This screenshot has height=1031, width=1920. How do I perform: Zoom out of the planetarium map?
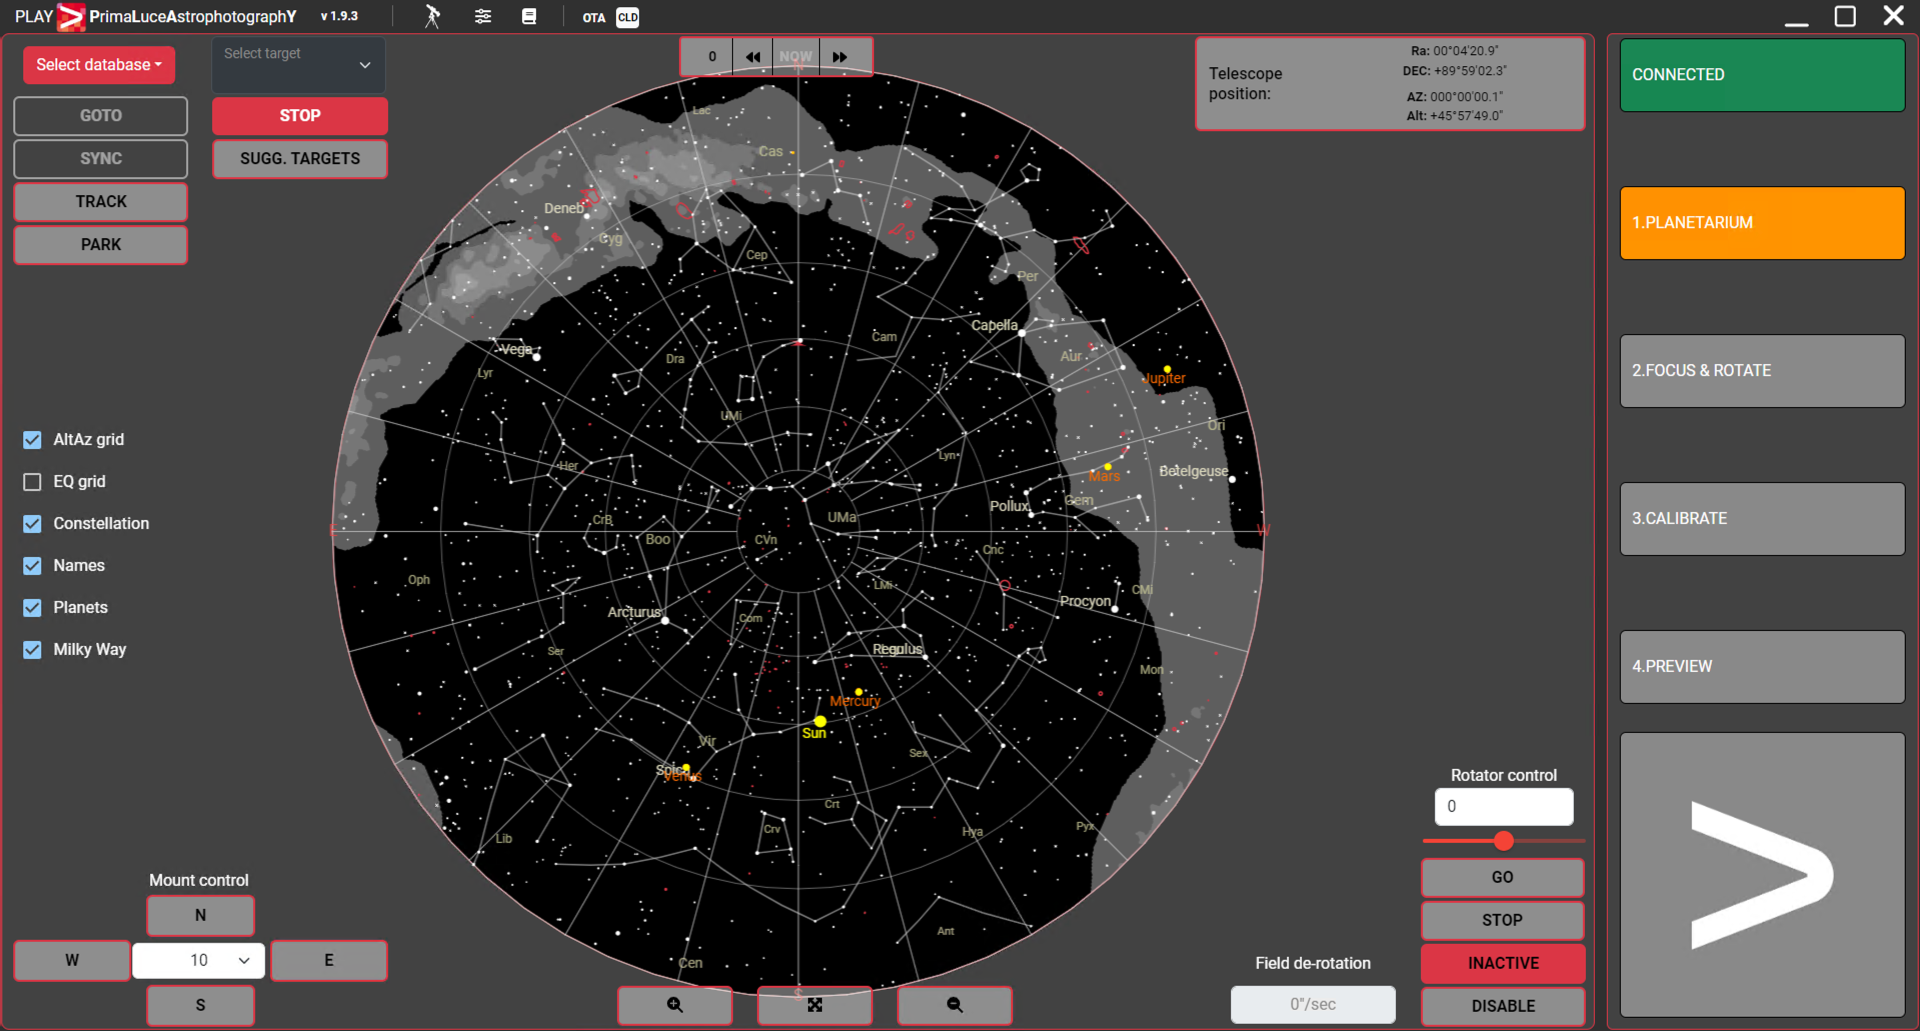click(x=955, y=1005)
